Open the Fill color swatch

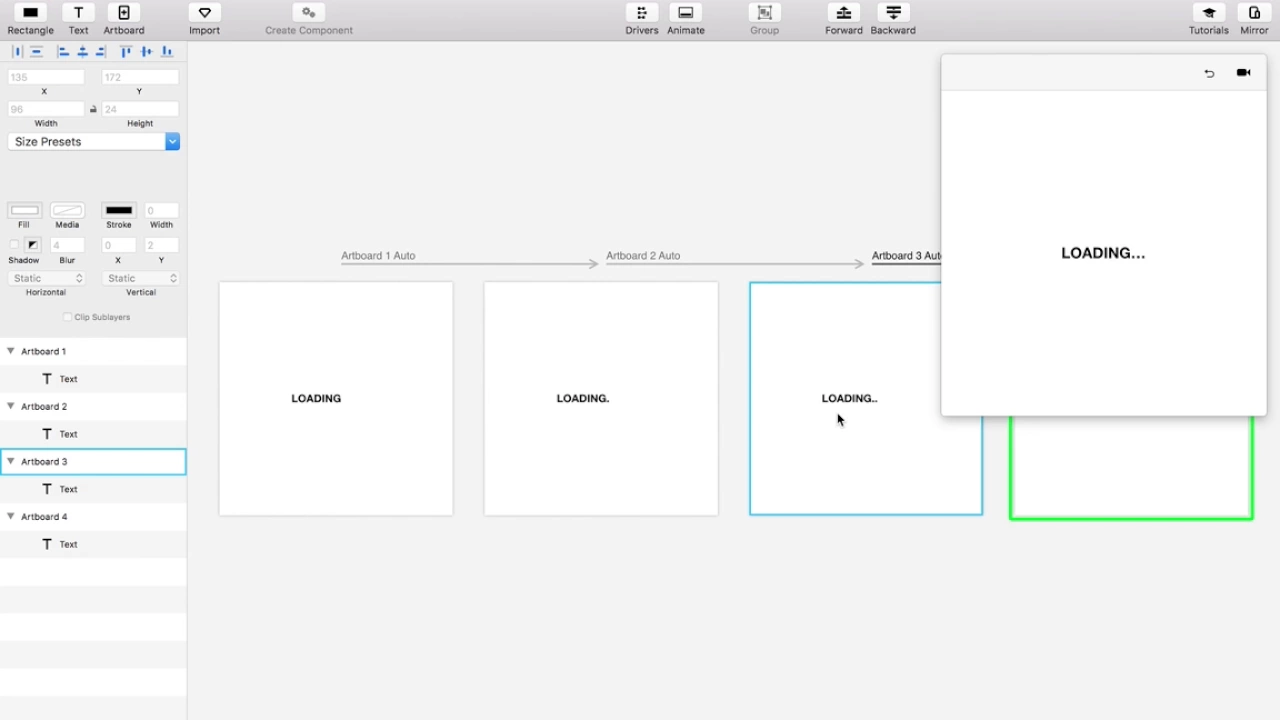pos(24,210)
